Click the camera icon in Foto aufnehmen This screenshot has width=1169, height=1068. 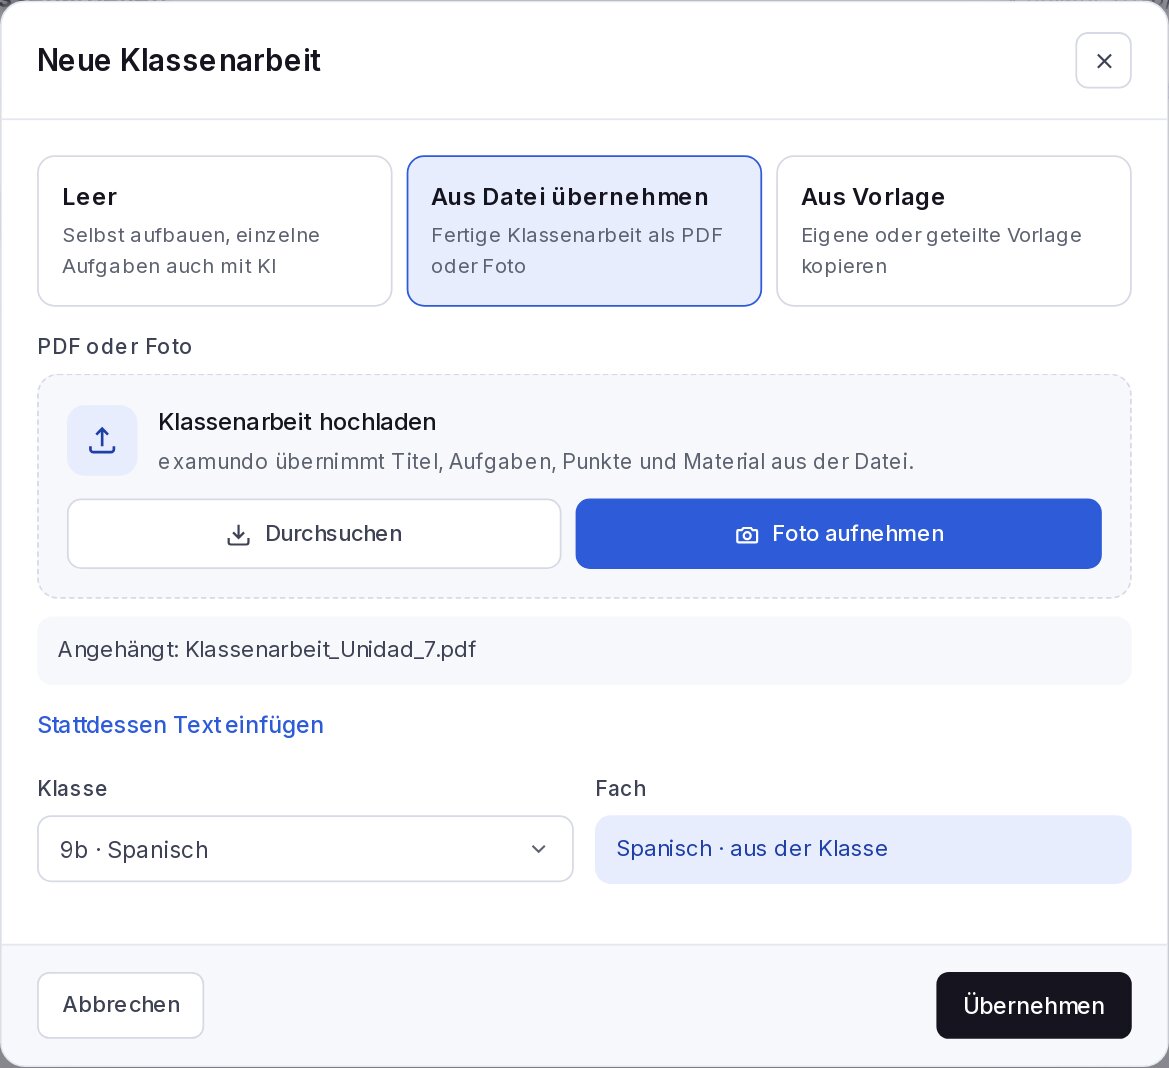[x=747, y=535]
